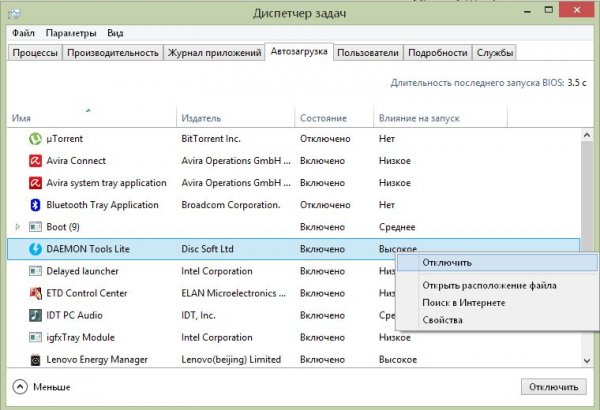Select the IDT PC Audio row name
The height and width of the screenshot is (410, 600).
(74, 315)
